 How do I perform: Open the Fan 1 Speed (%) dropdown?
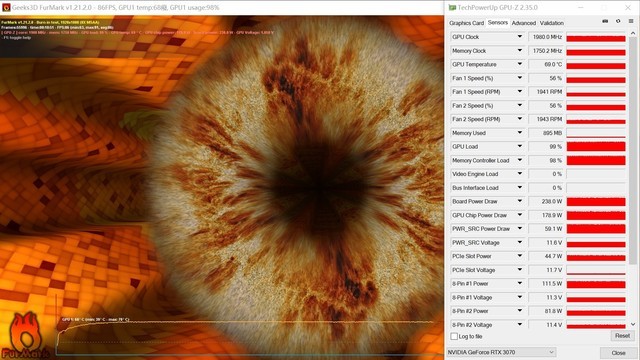coord(520,78)
